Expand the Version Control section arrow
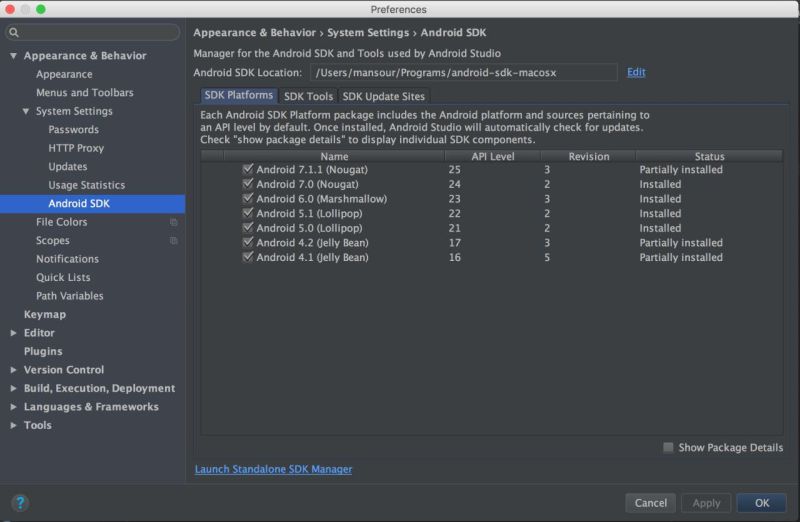 click(13, 369)
